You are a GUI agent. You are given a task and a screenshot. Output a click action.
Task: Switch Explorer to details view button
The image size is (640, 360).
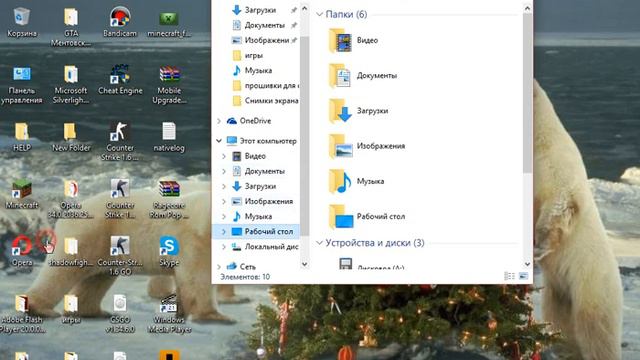[x=509, y=276]
